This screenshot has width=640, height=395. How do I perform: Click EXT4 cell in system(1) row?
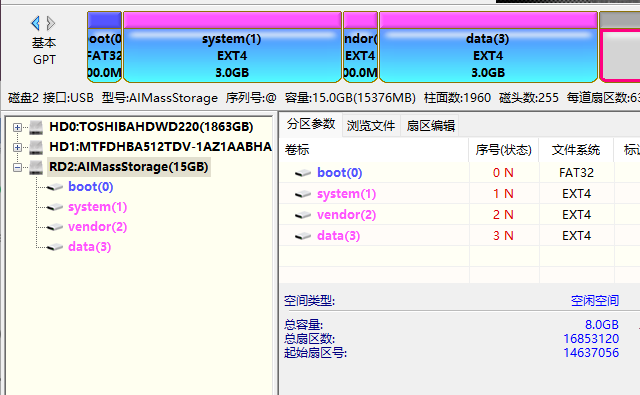pos(576,193)
